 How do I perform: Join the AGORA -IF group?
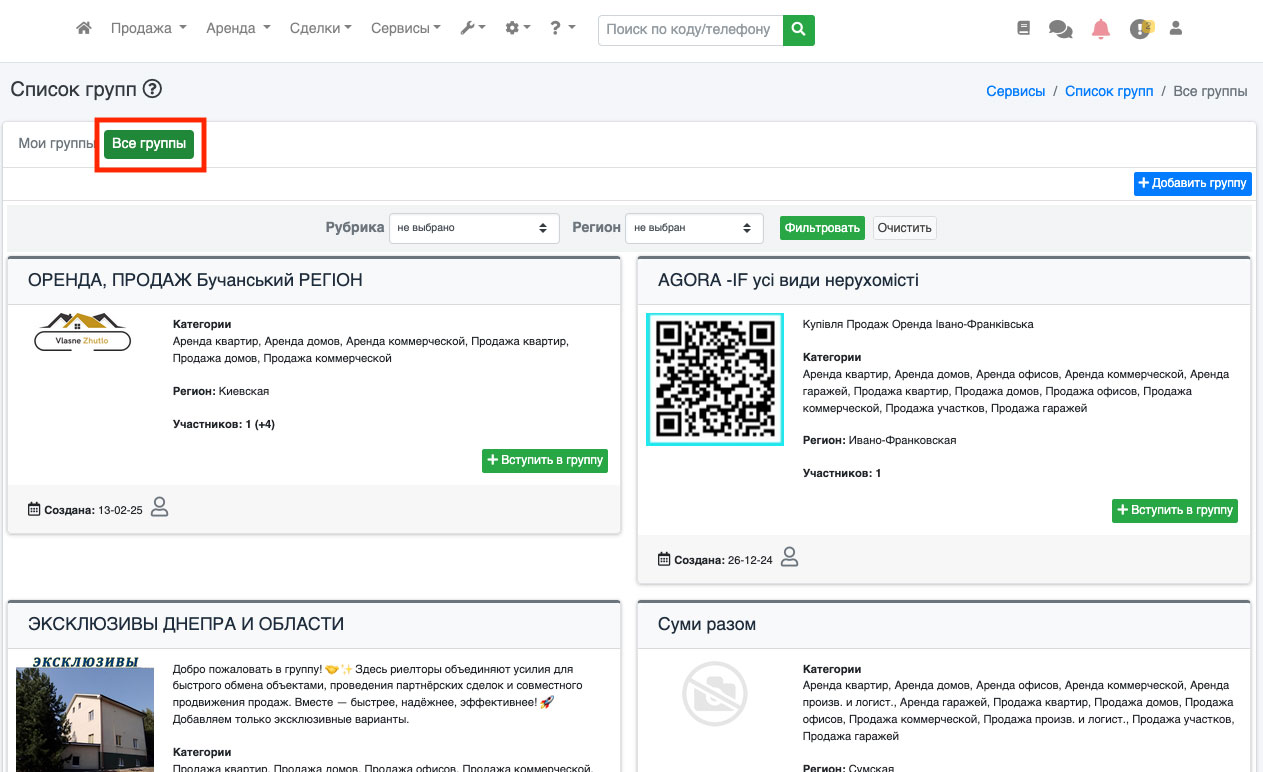[1174, 510]
